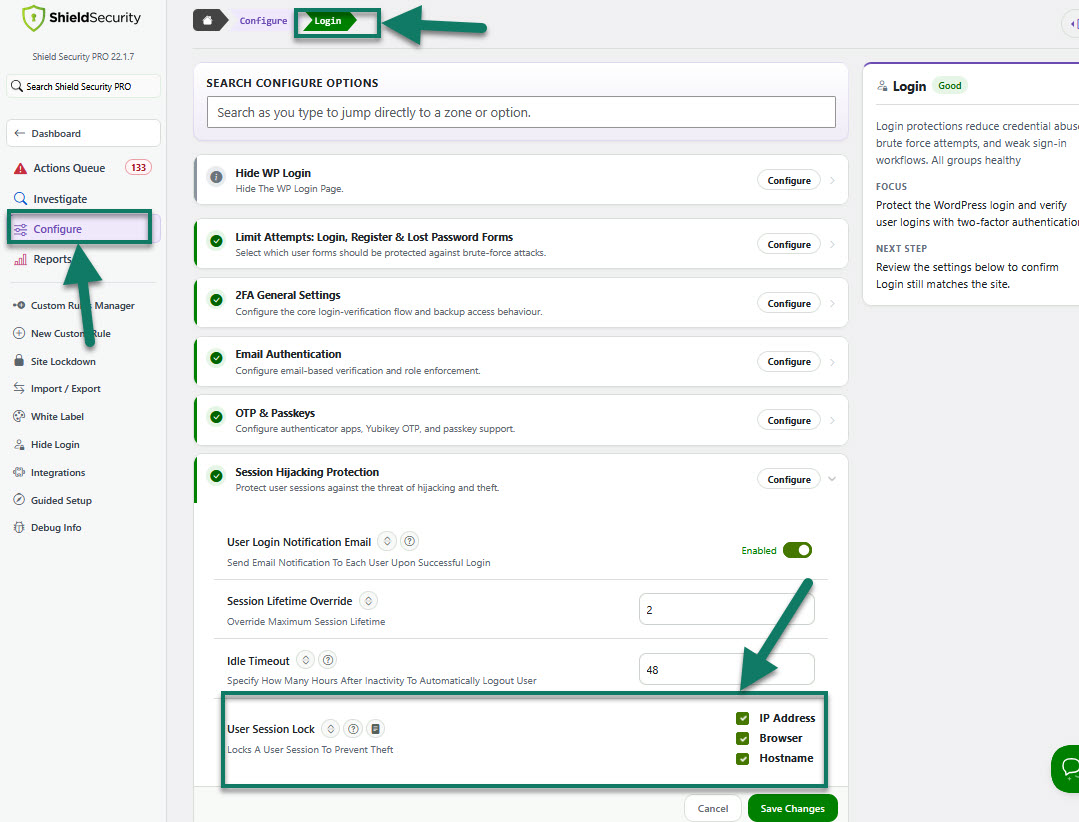The image size is (1079, 822).
Task: Click the Configure breadcrumb
Action: tap(263, 21)
